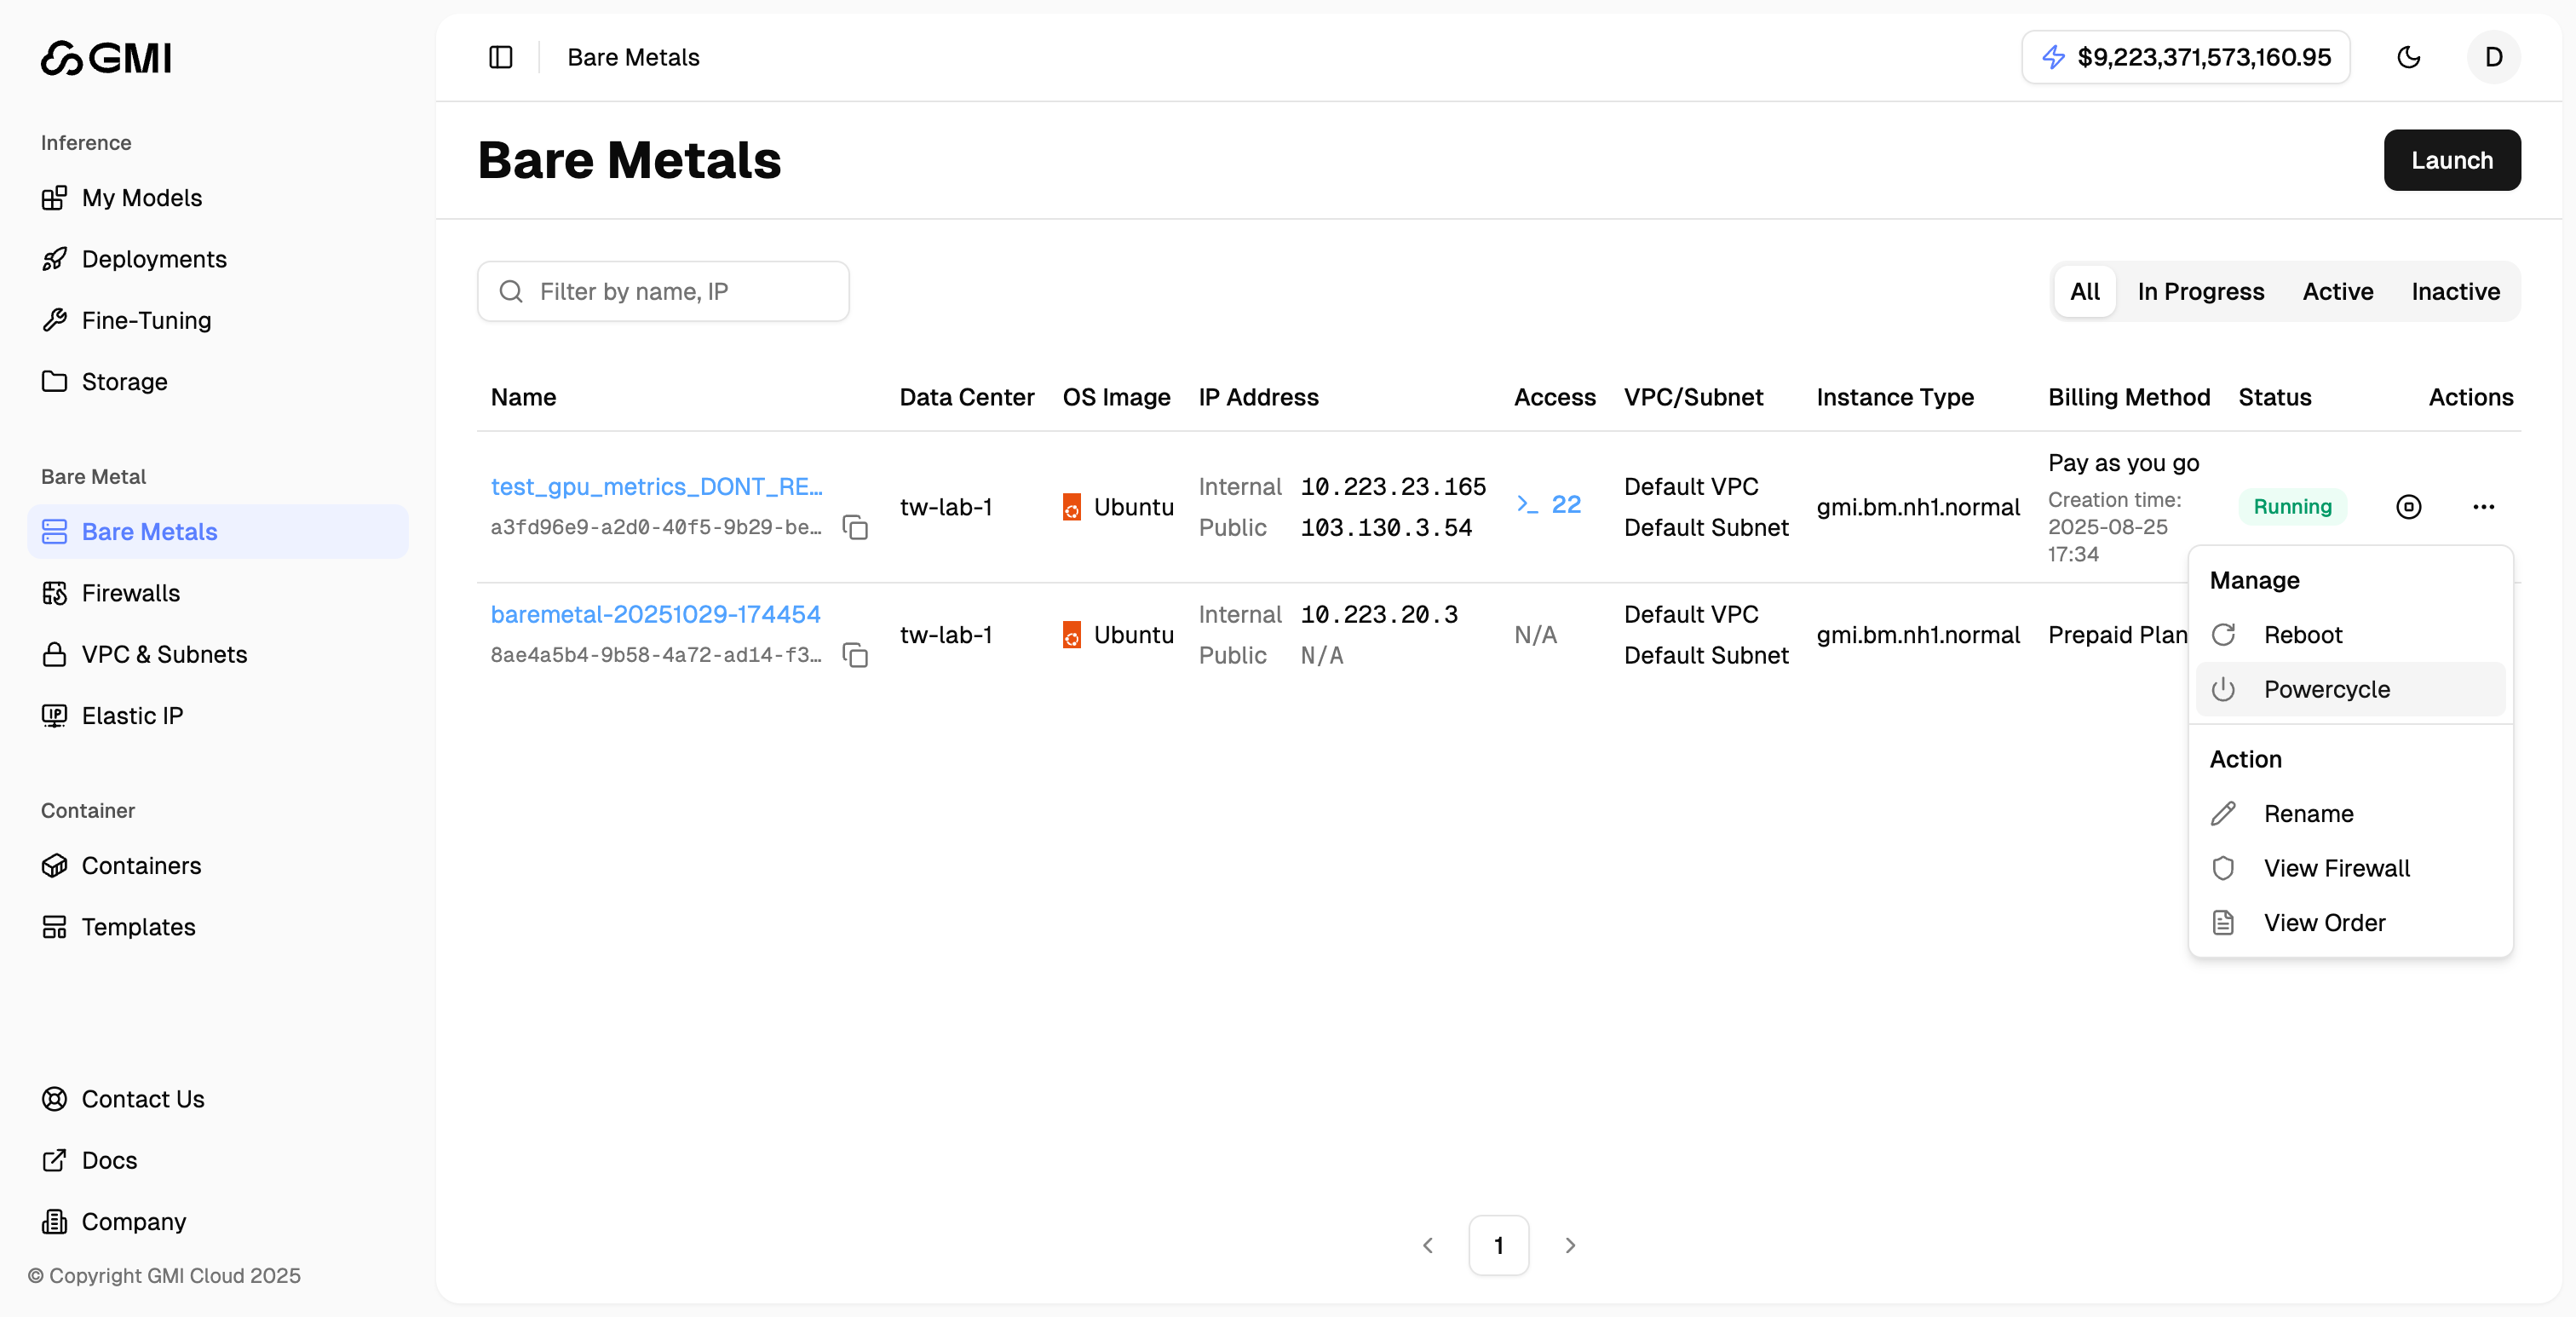Screen dimensions: 2576x1317
Task: Click the lightning bolt next to account balance
Action: [x=2053, y=57]
